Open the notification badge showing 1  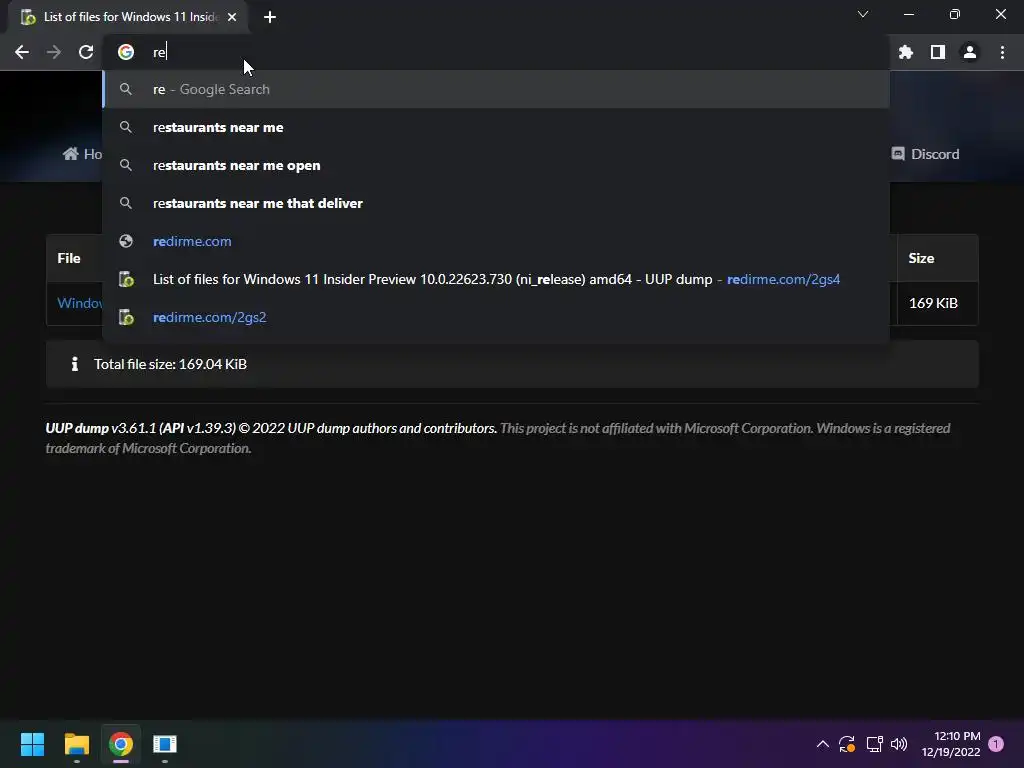coord(996,744)
